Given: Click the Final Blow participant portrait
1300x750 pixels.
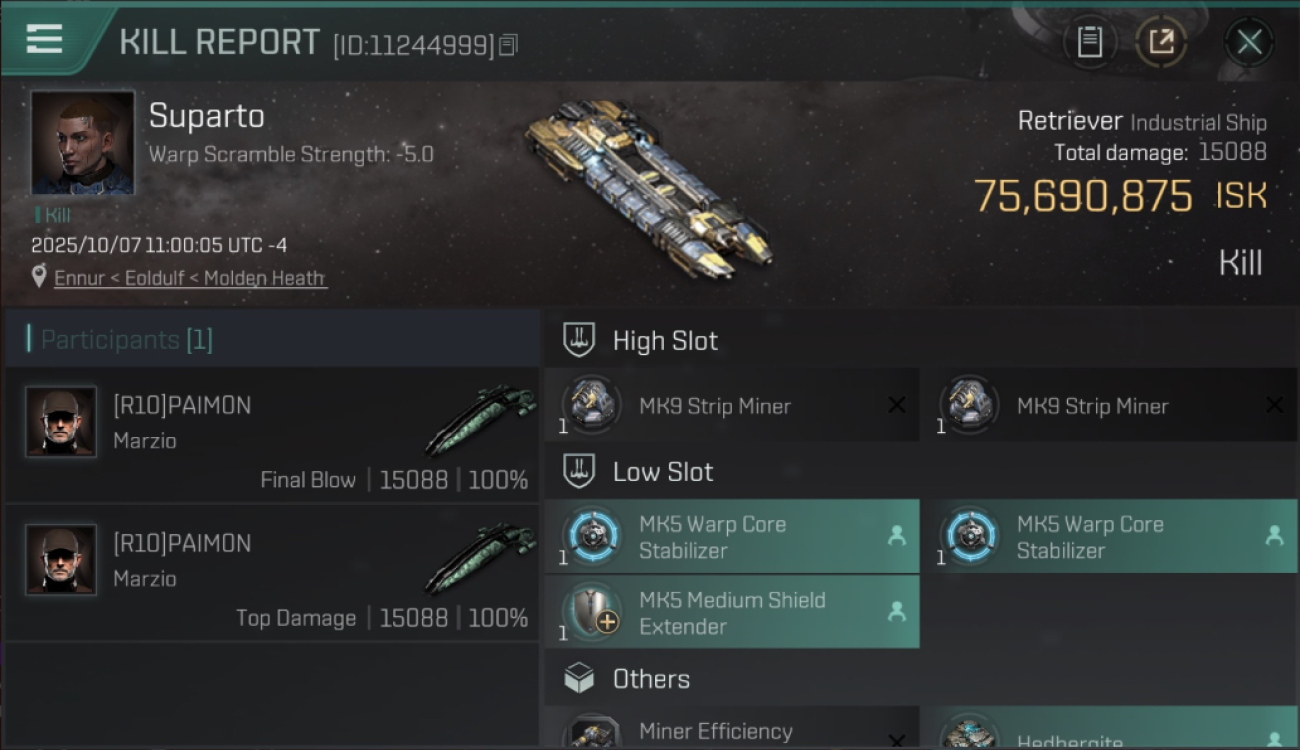Looking at the screenshot, I should tap(61, 422).
